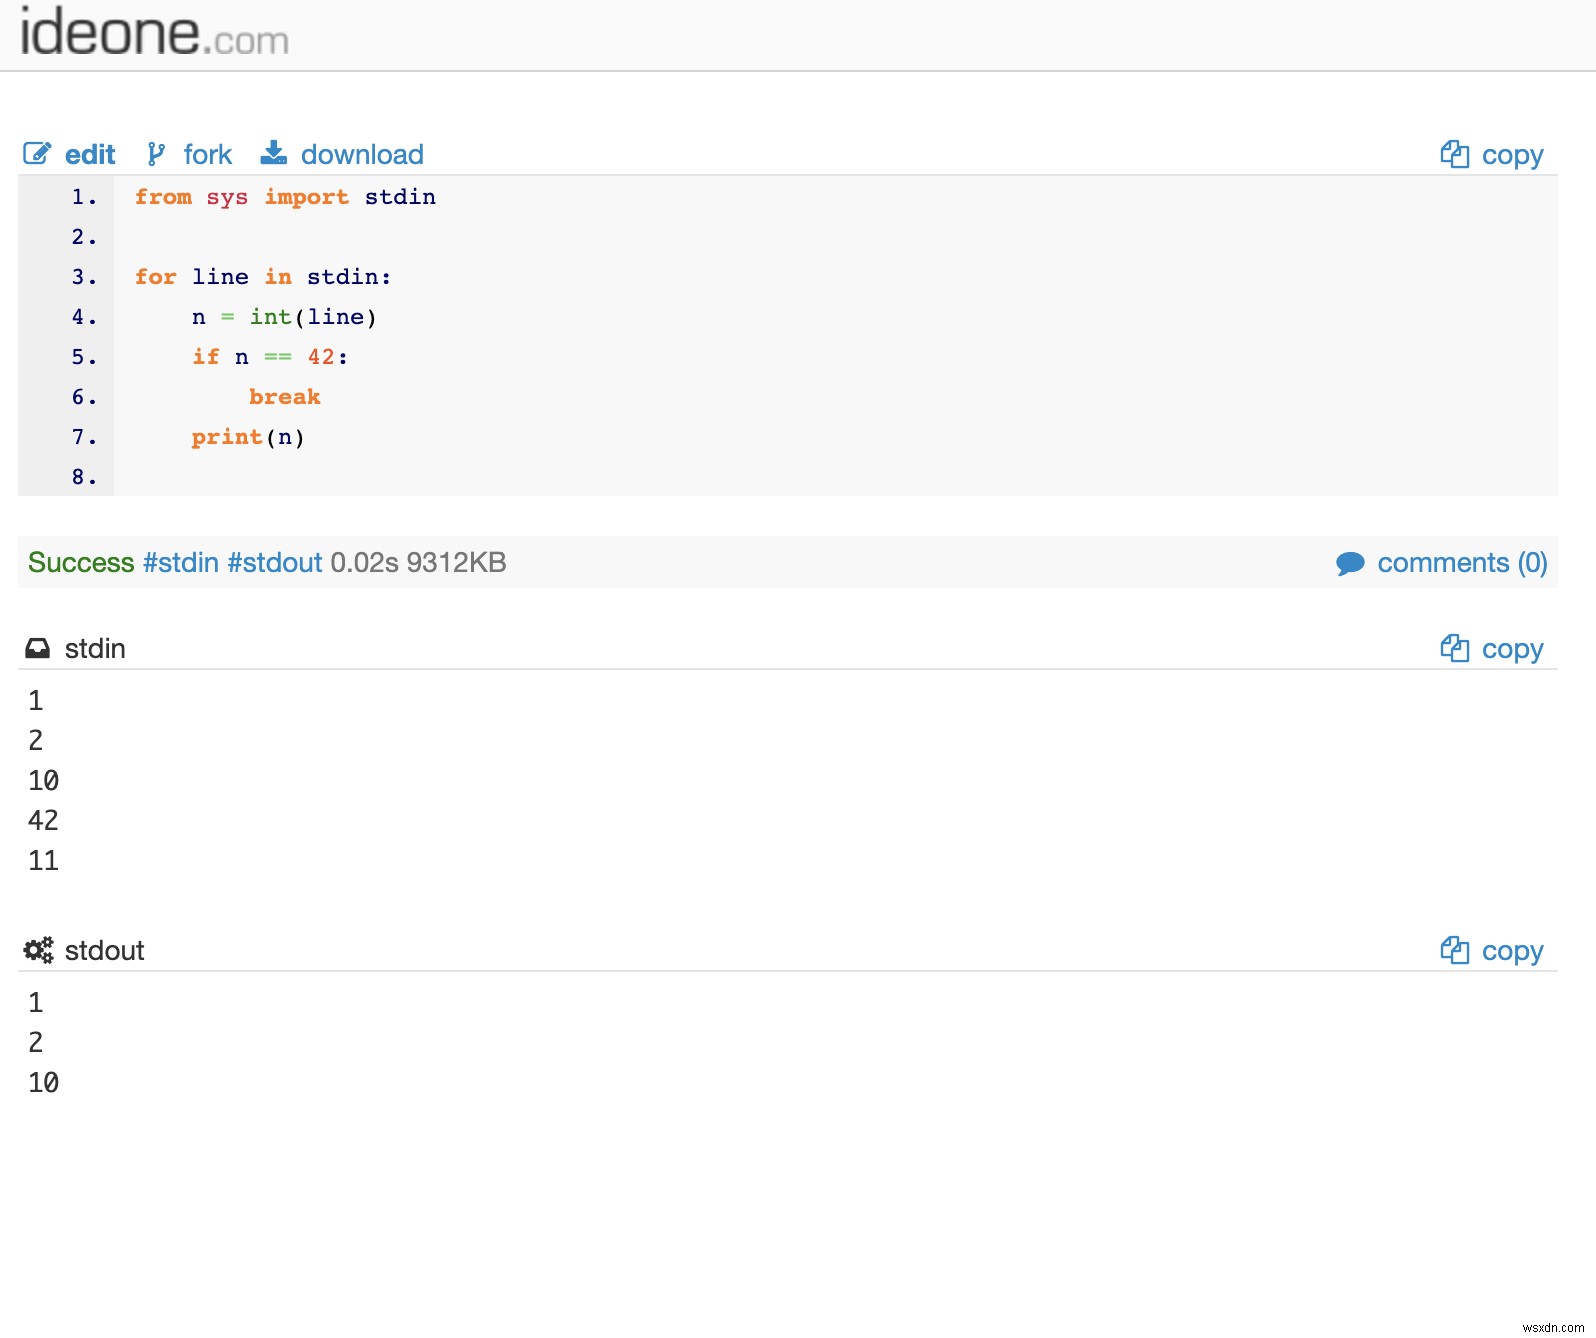Click the edit pencil icon

[37, 154]
